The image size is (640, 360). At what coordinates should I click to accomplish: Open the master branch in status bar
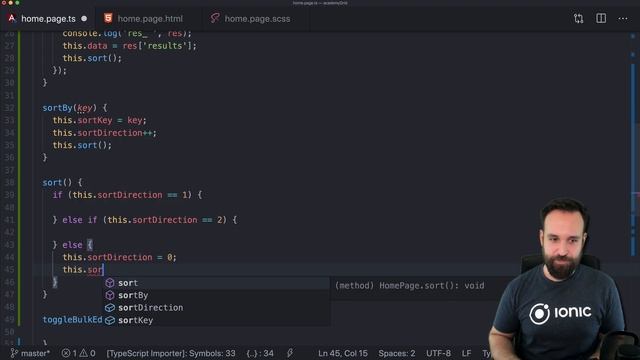pos(30,353)
